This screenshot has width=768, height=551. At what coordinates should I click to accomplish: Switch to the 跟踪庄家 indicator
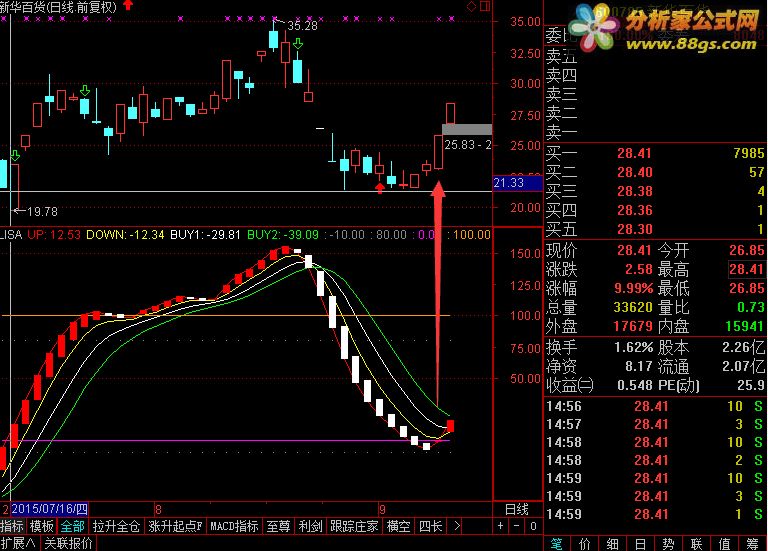[x=354, y=526]
